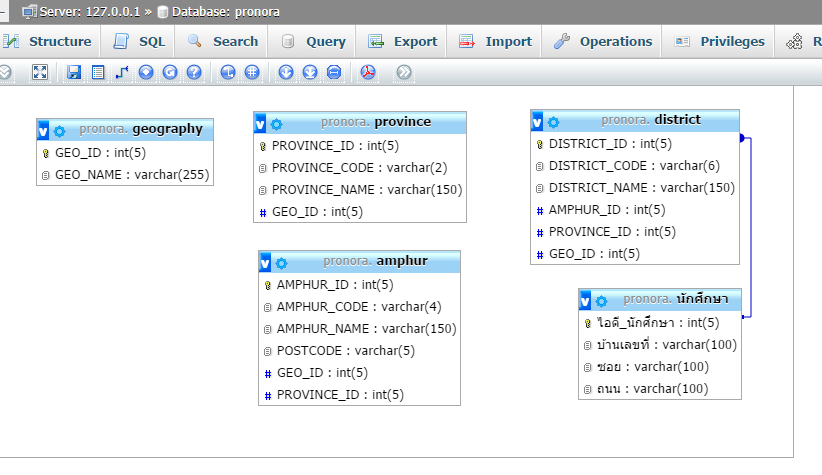The image size is (822, 475).
Task: Click the Create relation icon
Action: [x=122, y=72]
